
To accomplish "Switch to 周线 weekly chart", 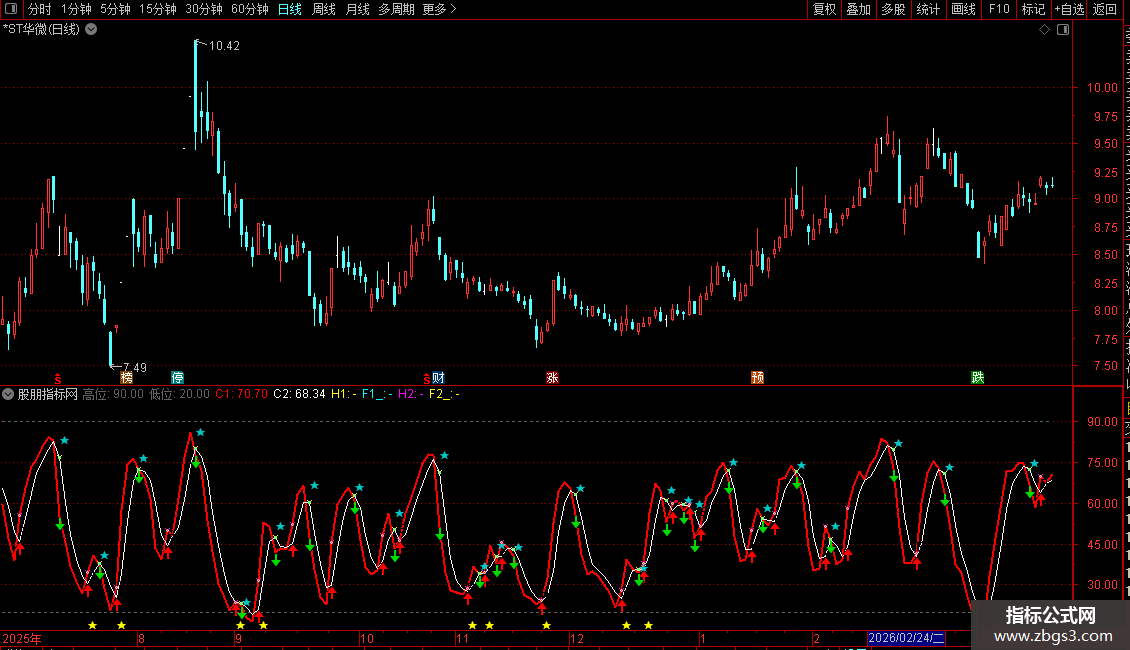I will 324,9.
